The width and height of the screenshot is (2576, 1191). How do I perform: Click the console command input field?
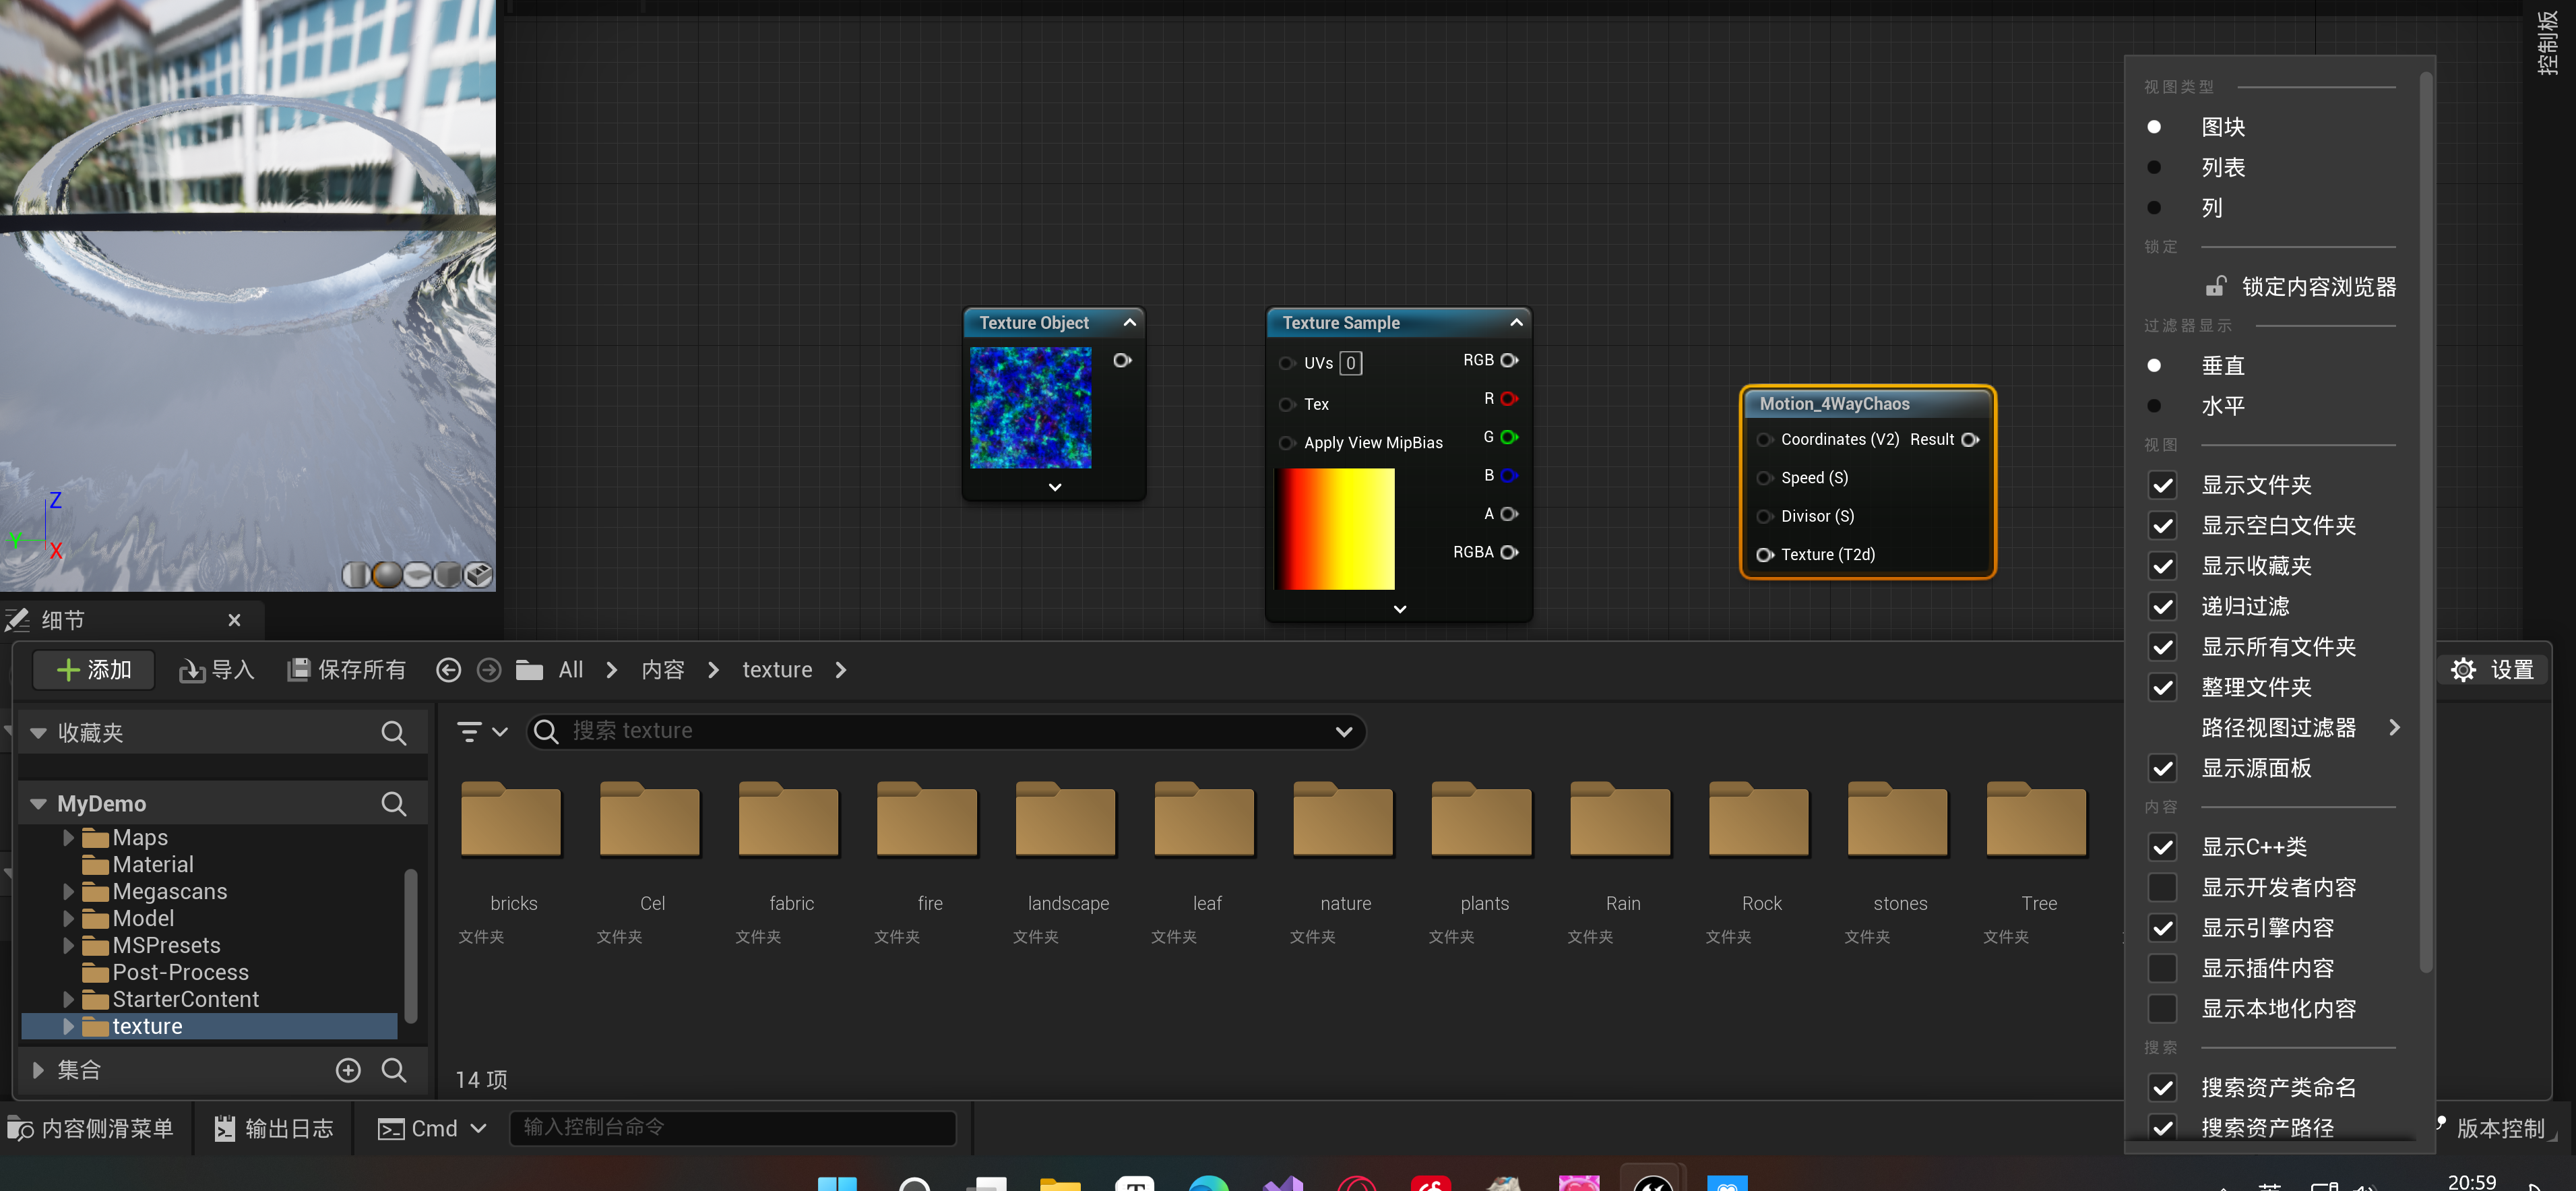(732, 1128)
